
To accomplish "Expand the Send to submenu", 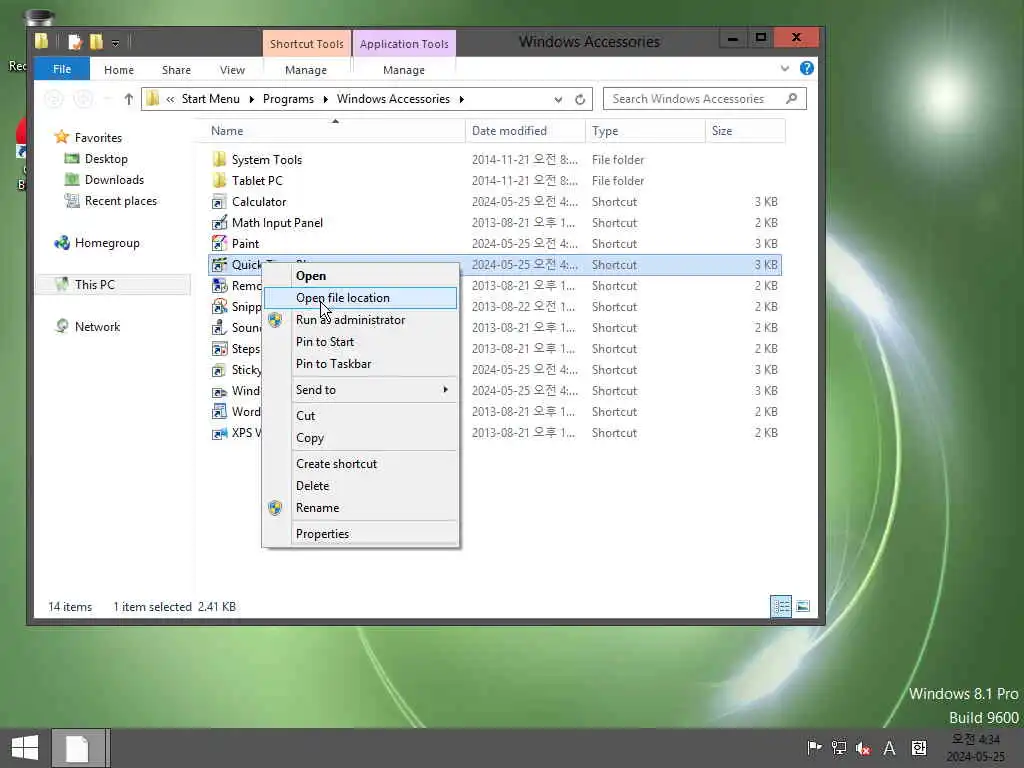I will [445, 389].
